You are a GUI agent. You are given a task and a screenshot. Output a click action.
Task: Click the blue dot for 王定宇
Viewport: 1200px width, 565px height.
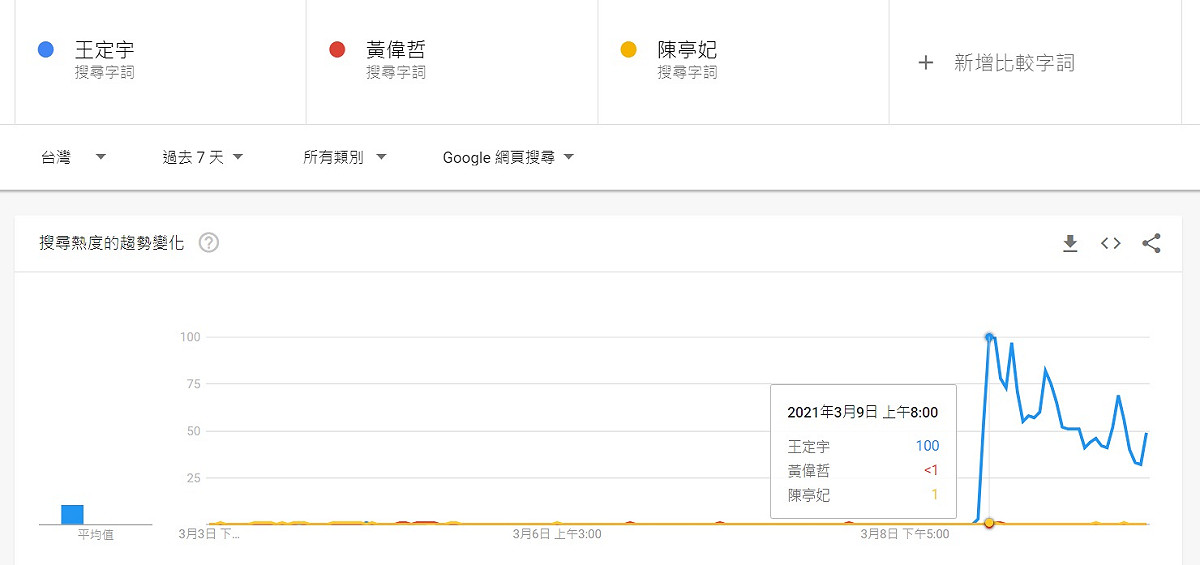coord(45,50)
